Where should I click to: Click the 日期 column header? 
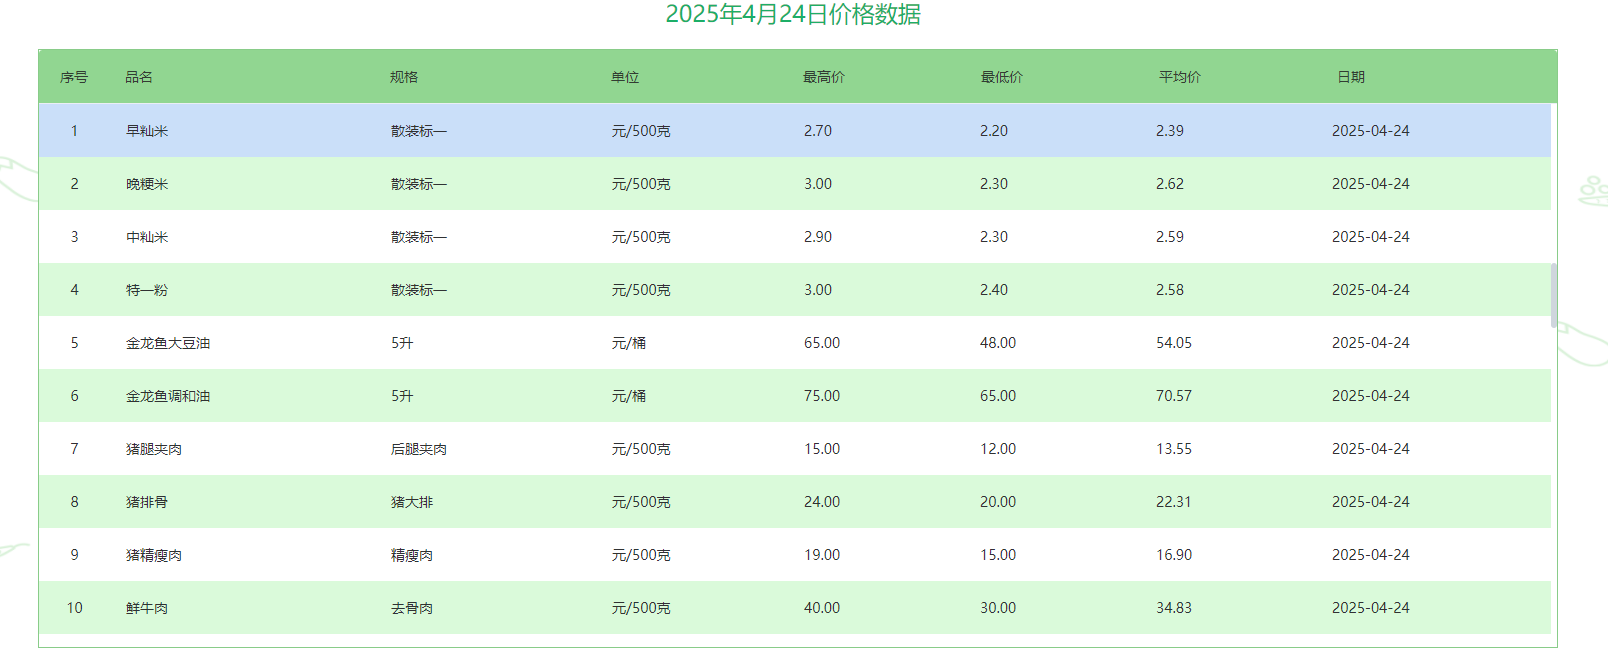[1350, 77]
